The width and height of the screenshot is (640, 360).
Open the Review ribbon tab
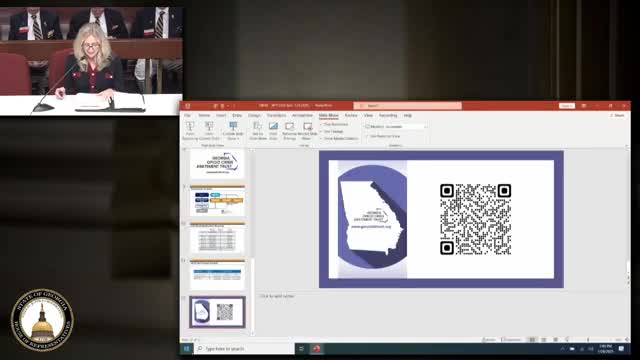[351, 116]
